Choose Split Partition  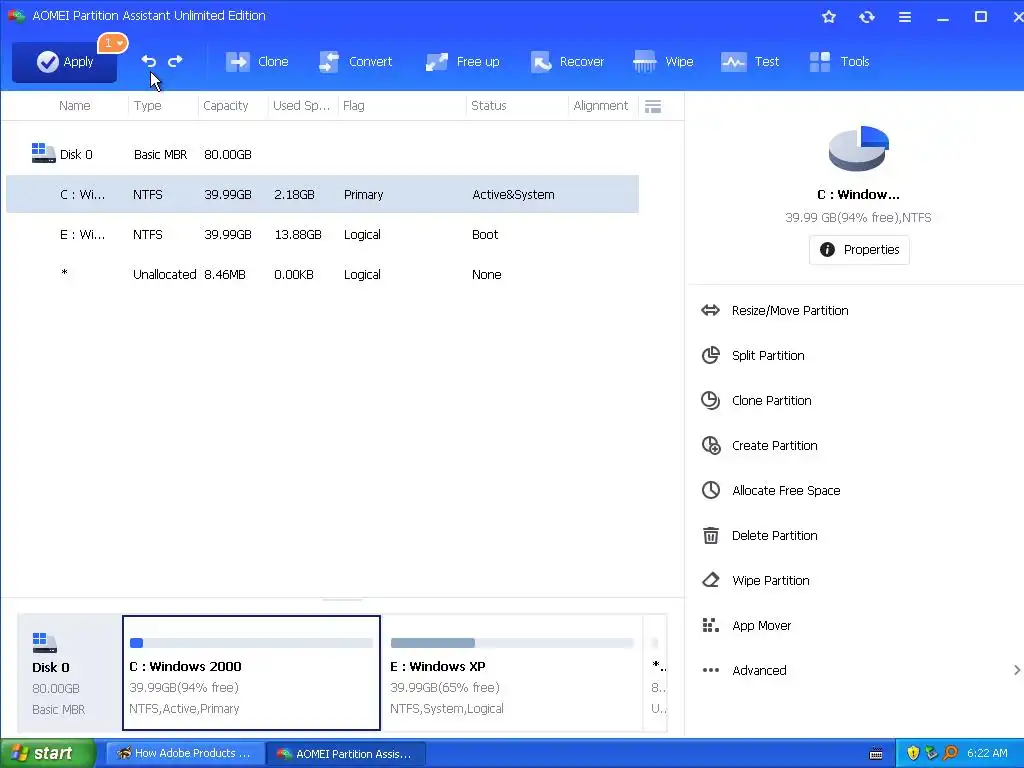point(768,356)
